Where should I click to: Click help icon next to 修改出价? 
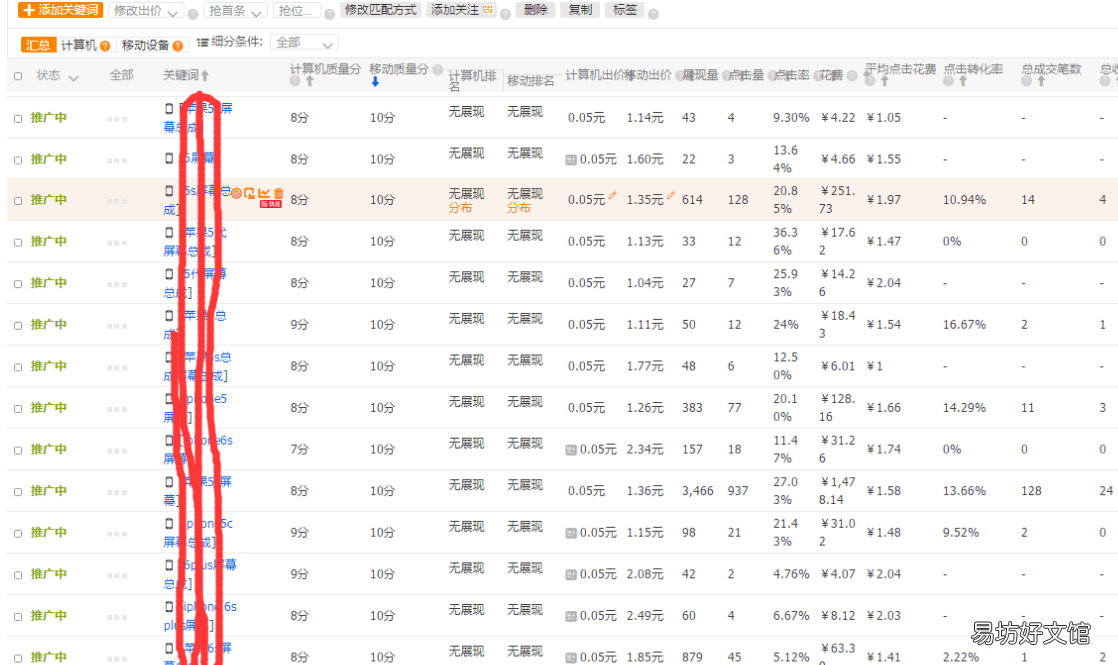[192, 14]
